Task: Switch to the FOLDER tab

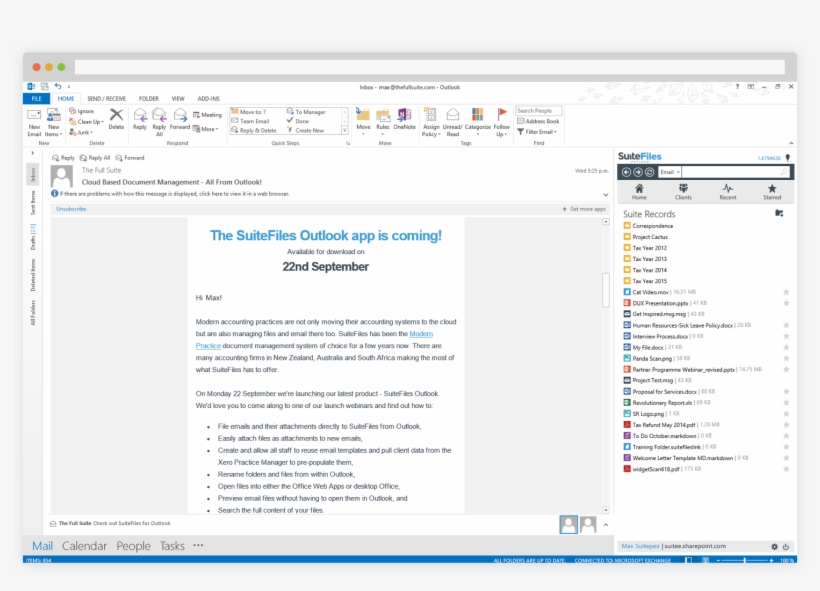Action: click(x=149, y=98)
